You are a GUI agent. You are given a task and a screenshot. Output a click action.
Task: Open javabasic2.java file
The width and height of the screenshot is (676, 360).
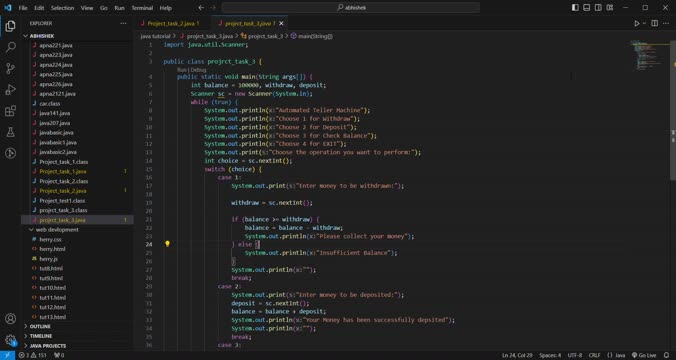coord(58,152)
